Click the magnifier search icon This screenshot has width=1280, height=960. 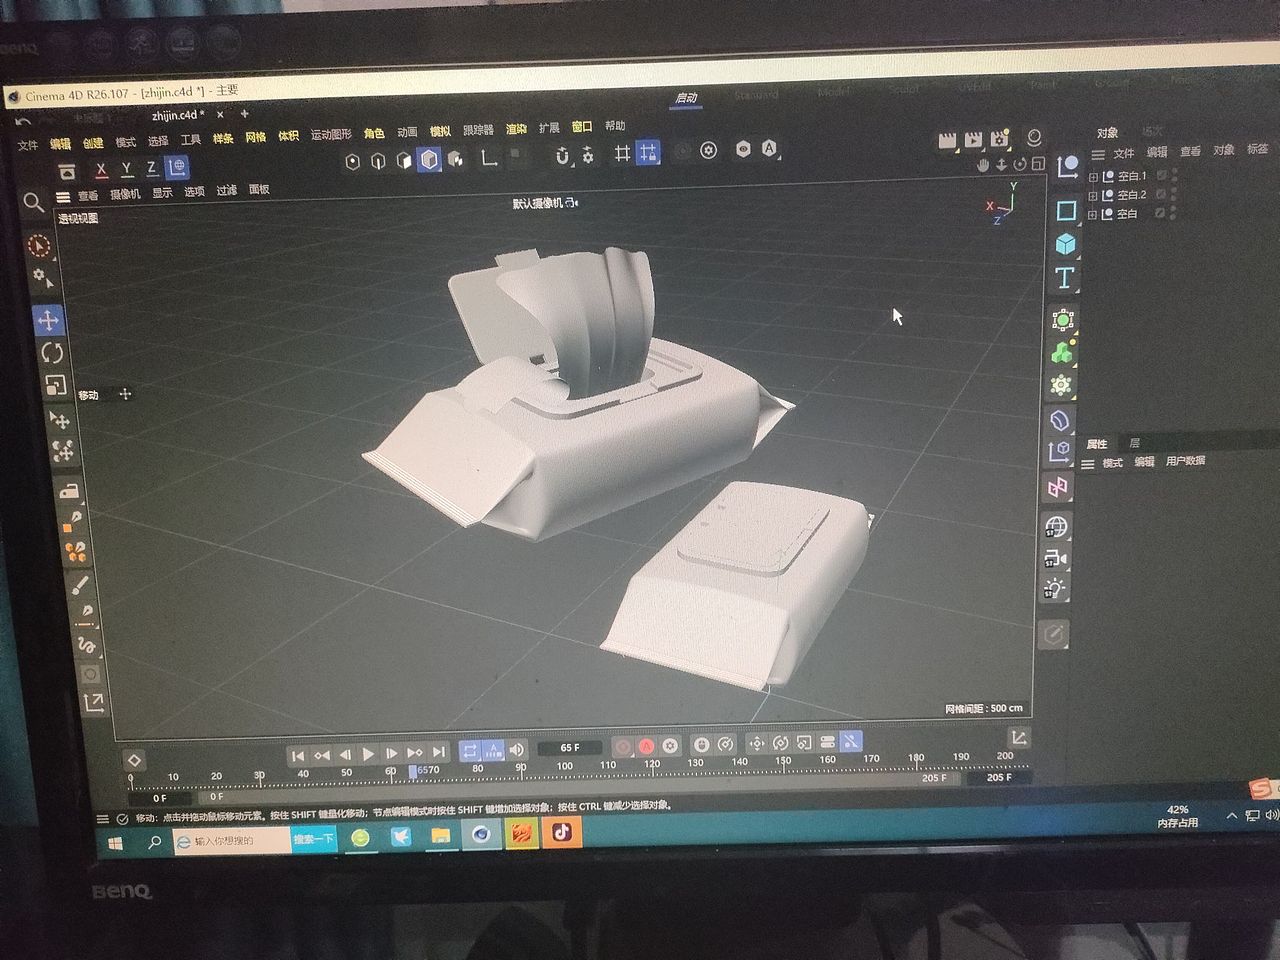(x=33, y=203)
